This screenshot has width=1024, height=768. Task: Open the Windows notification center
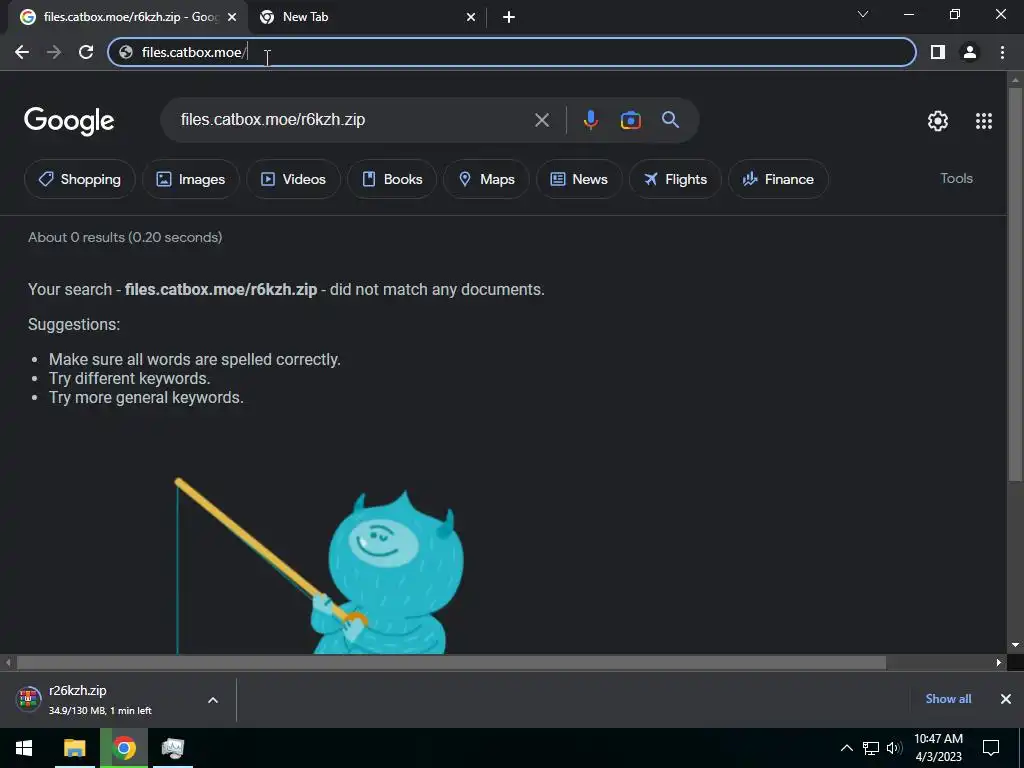[x=991, y=748]
